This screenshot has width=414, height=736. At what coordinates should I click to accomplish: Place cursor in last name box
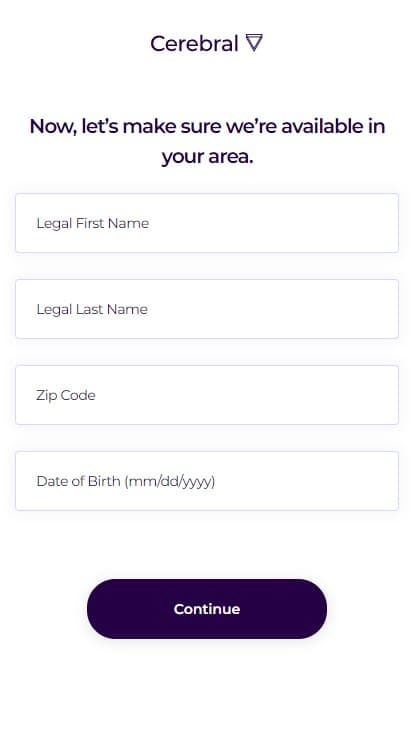207,309
